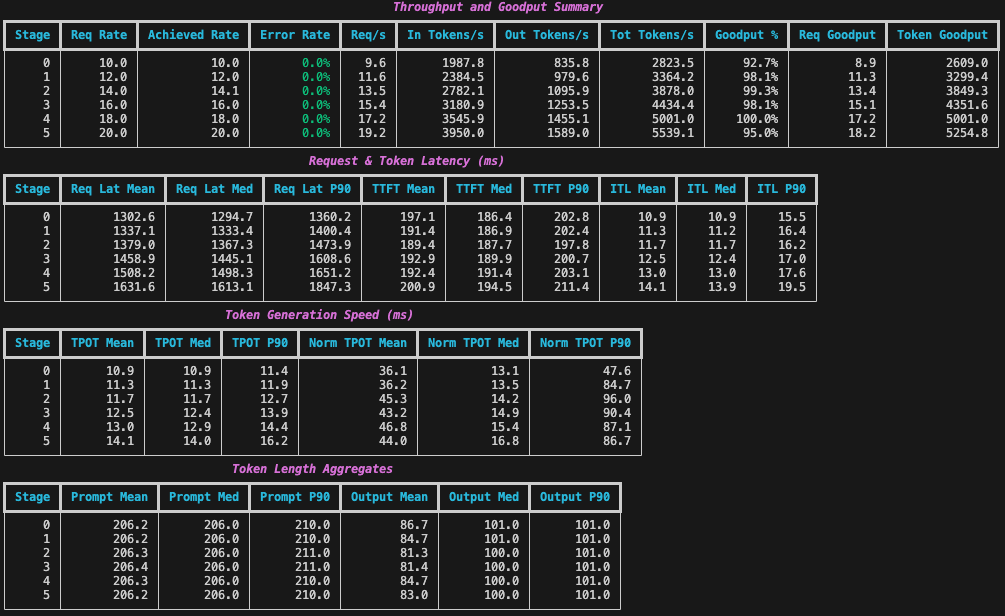Select the Tot Tokens/s value "2823.5"

pos(673,63)
